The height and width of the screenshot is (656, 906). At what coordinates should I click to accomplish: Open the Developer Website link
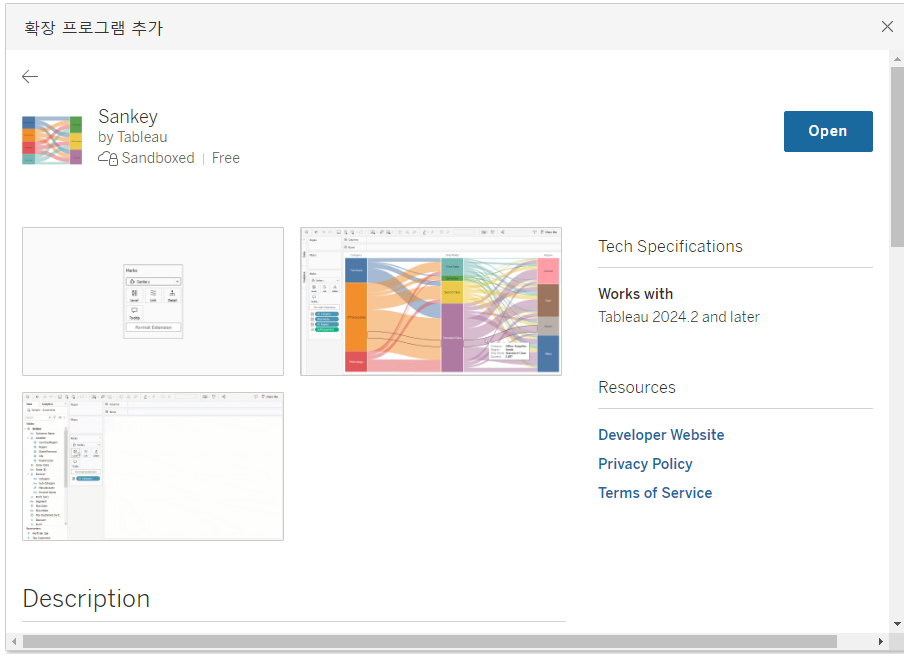tap(661, 435)
